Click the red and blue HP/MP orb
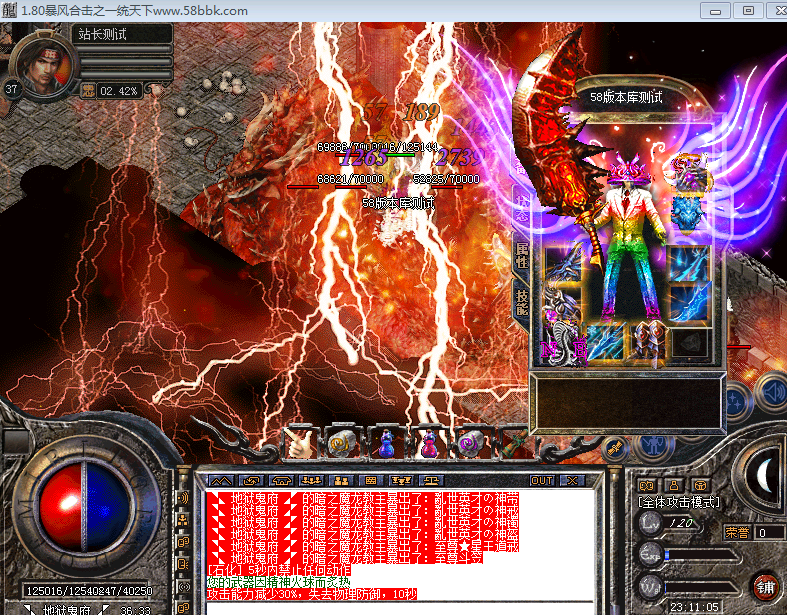Viewport: 787px width, 615px height. (x=85, y=507)
